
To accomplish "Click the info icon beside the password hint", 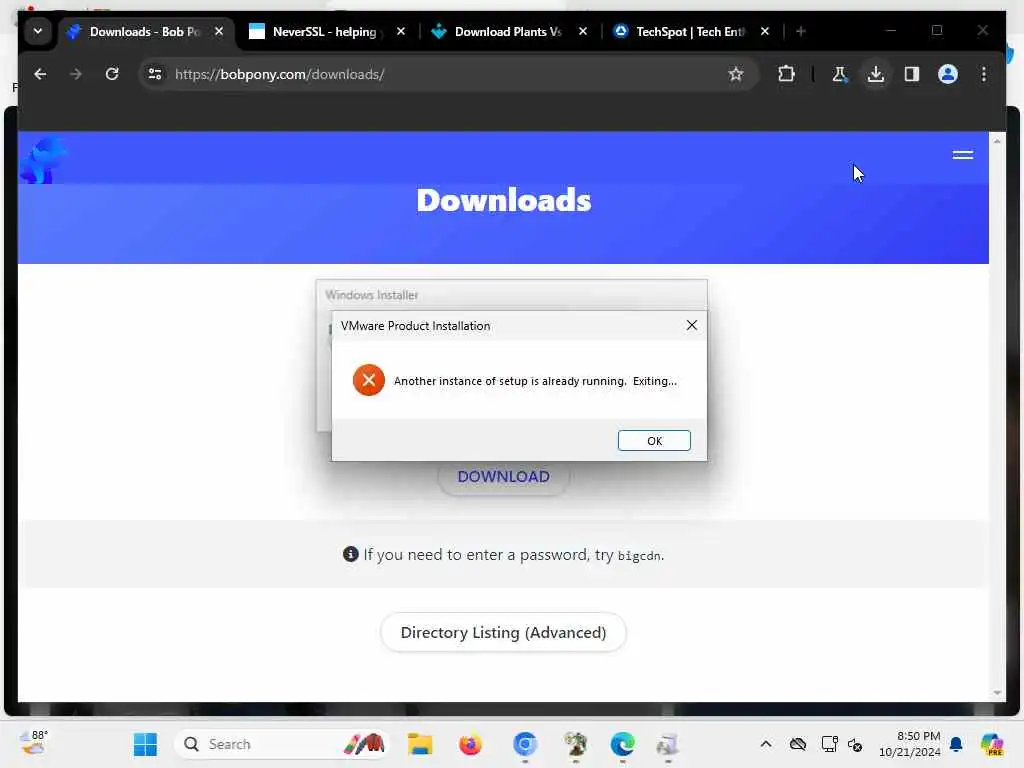I will (351, 554).
